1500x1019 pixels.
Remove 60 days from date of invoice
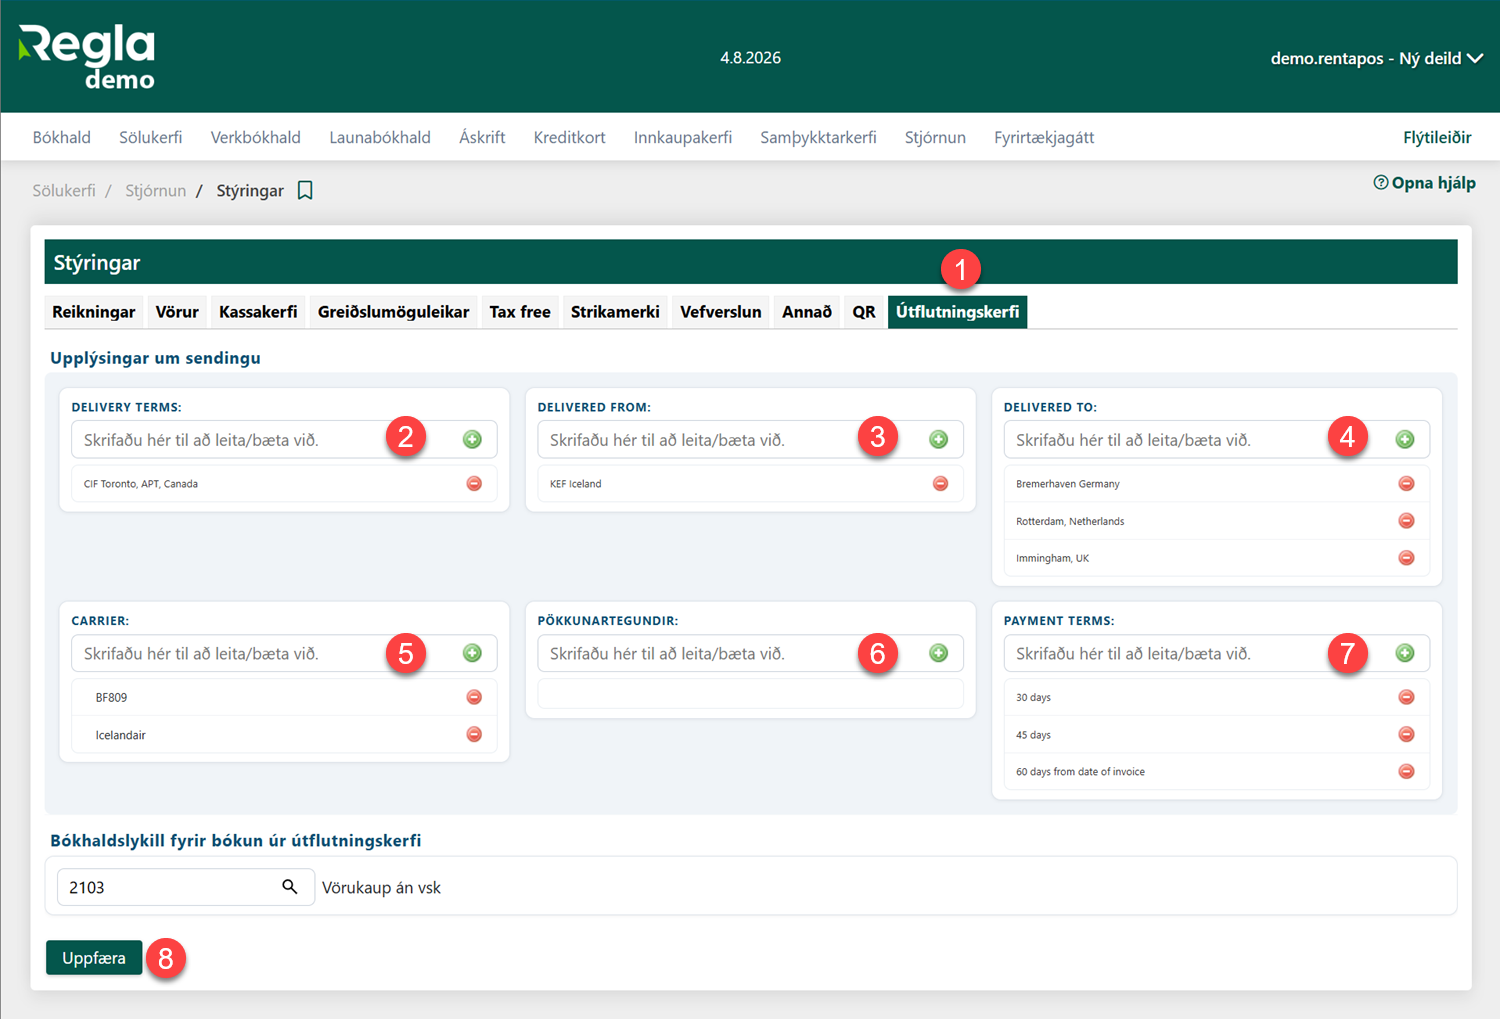point(1406,772)
